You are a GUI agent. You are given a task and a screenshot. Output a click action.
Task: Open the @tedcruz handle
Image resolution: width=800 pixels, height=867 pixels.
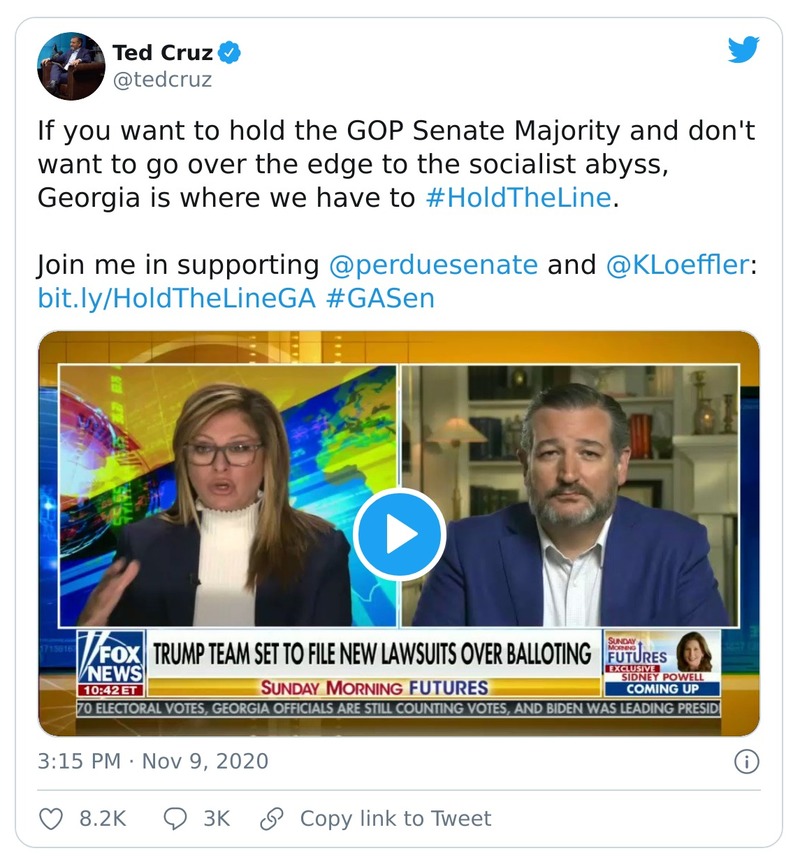[x=162, y=80]
